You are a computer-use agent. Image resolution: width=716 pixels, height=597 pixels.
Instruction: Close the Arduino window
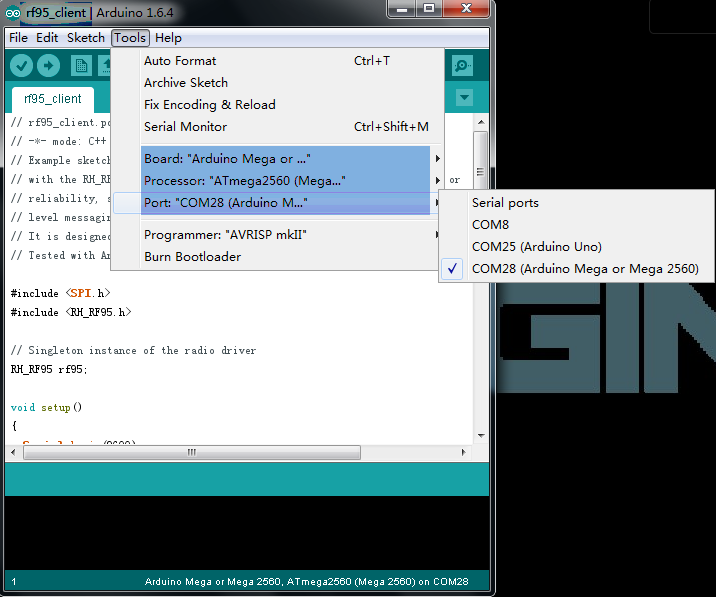pos(466,9)
